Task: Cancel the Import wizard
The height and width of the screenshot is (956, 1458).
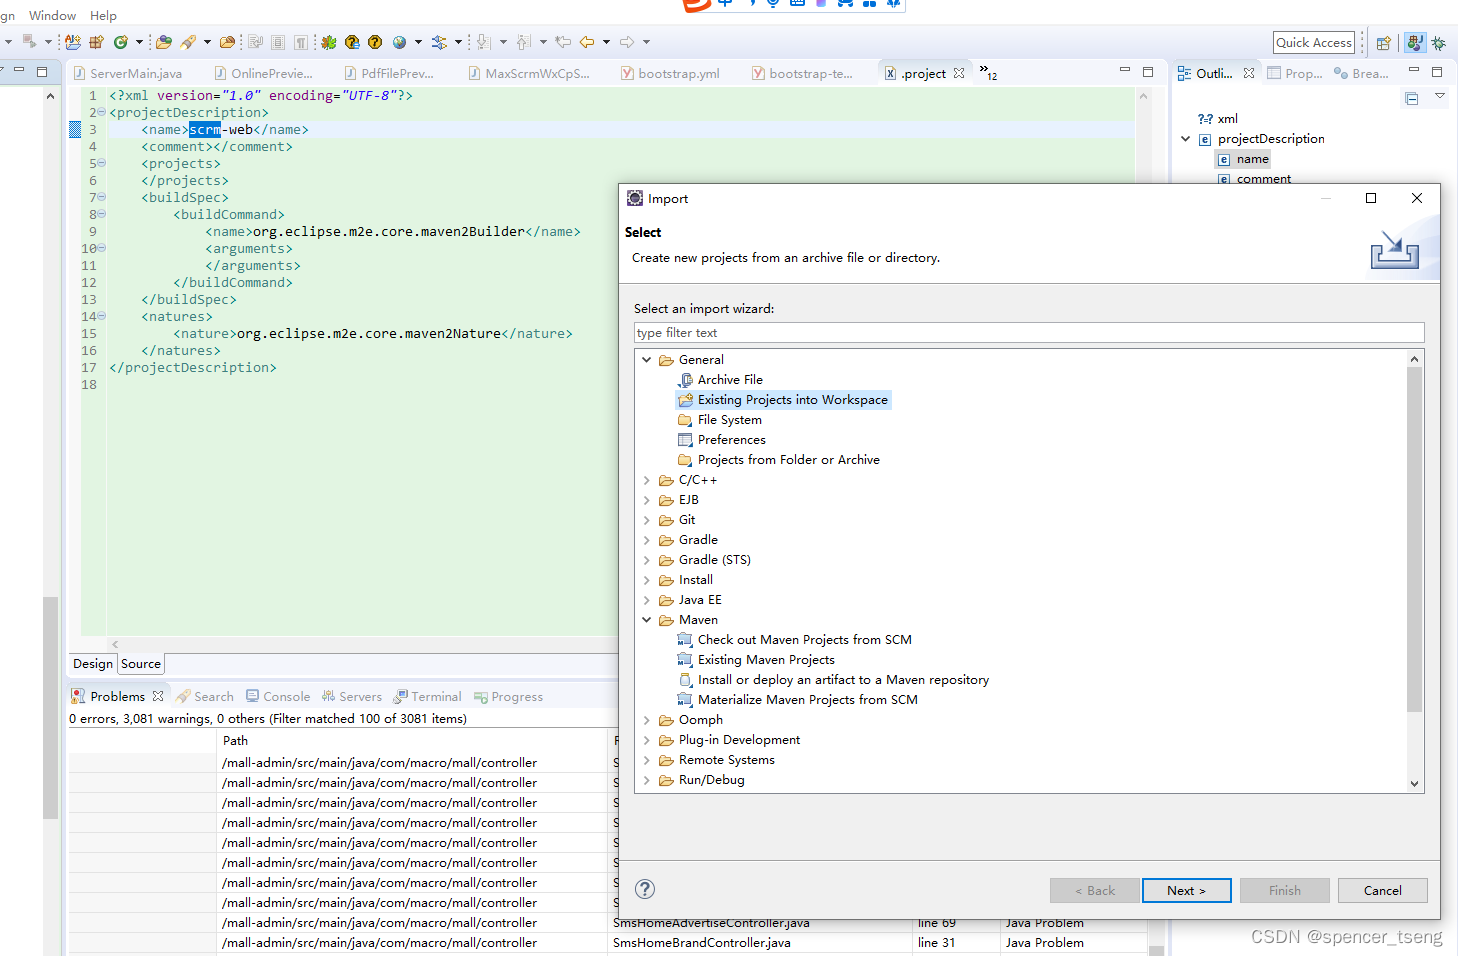Action: click(x=1382, y=890)
